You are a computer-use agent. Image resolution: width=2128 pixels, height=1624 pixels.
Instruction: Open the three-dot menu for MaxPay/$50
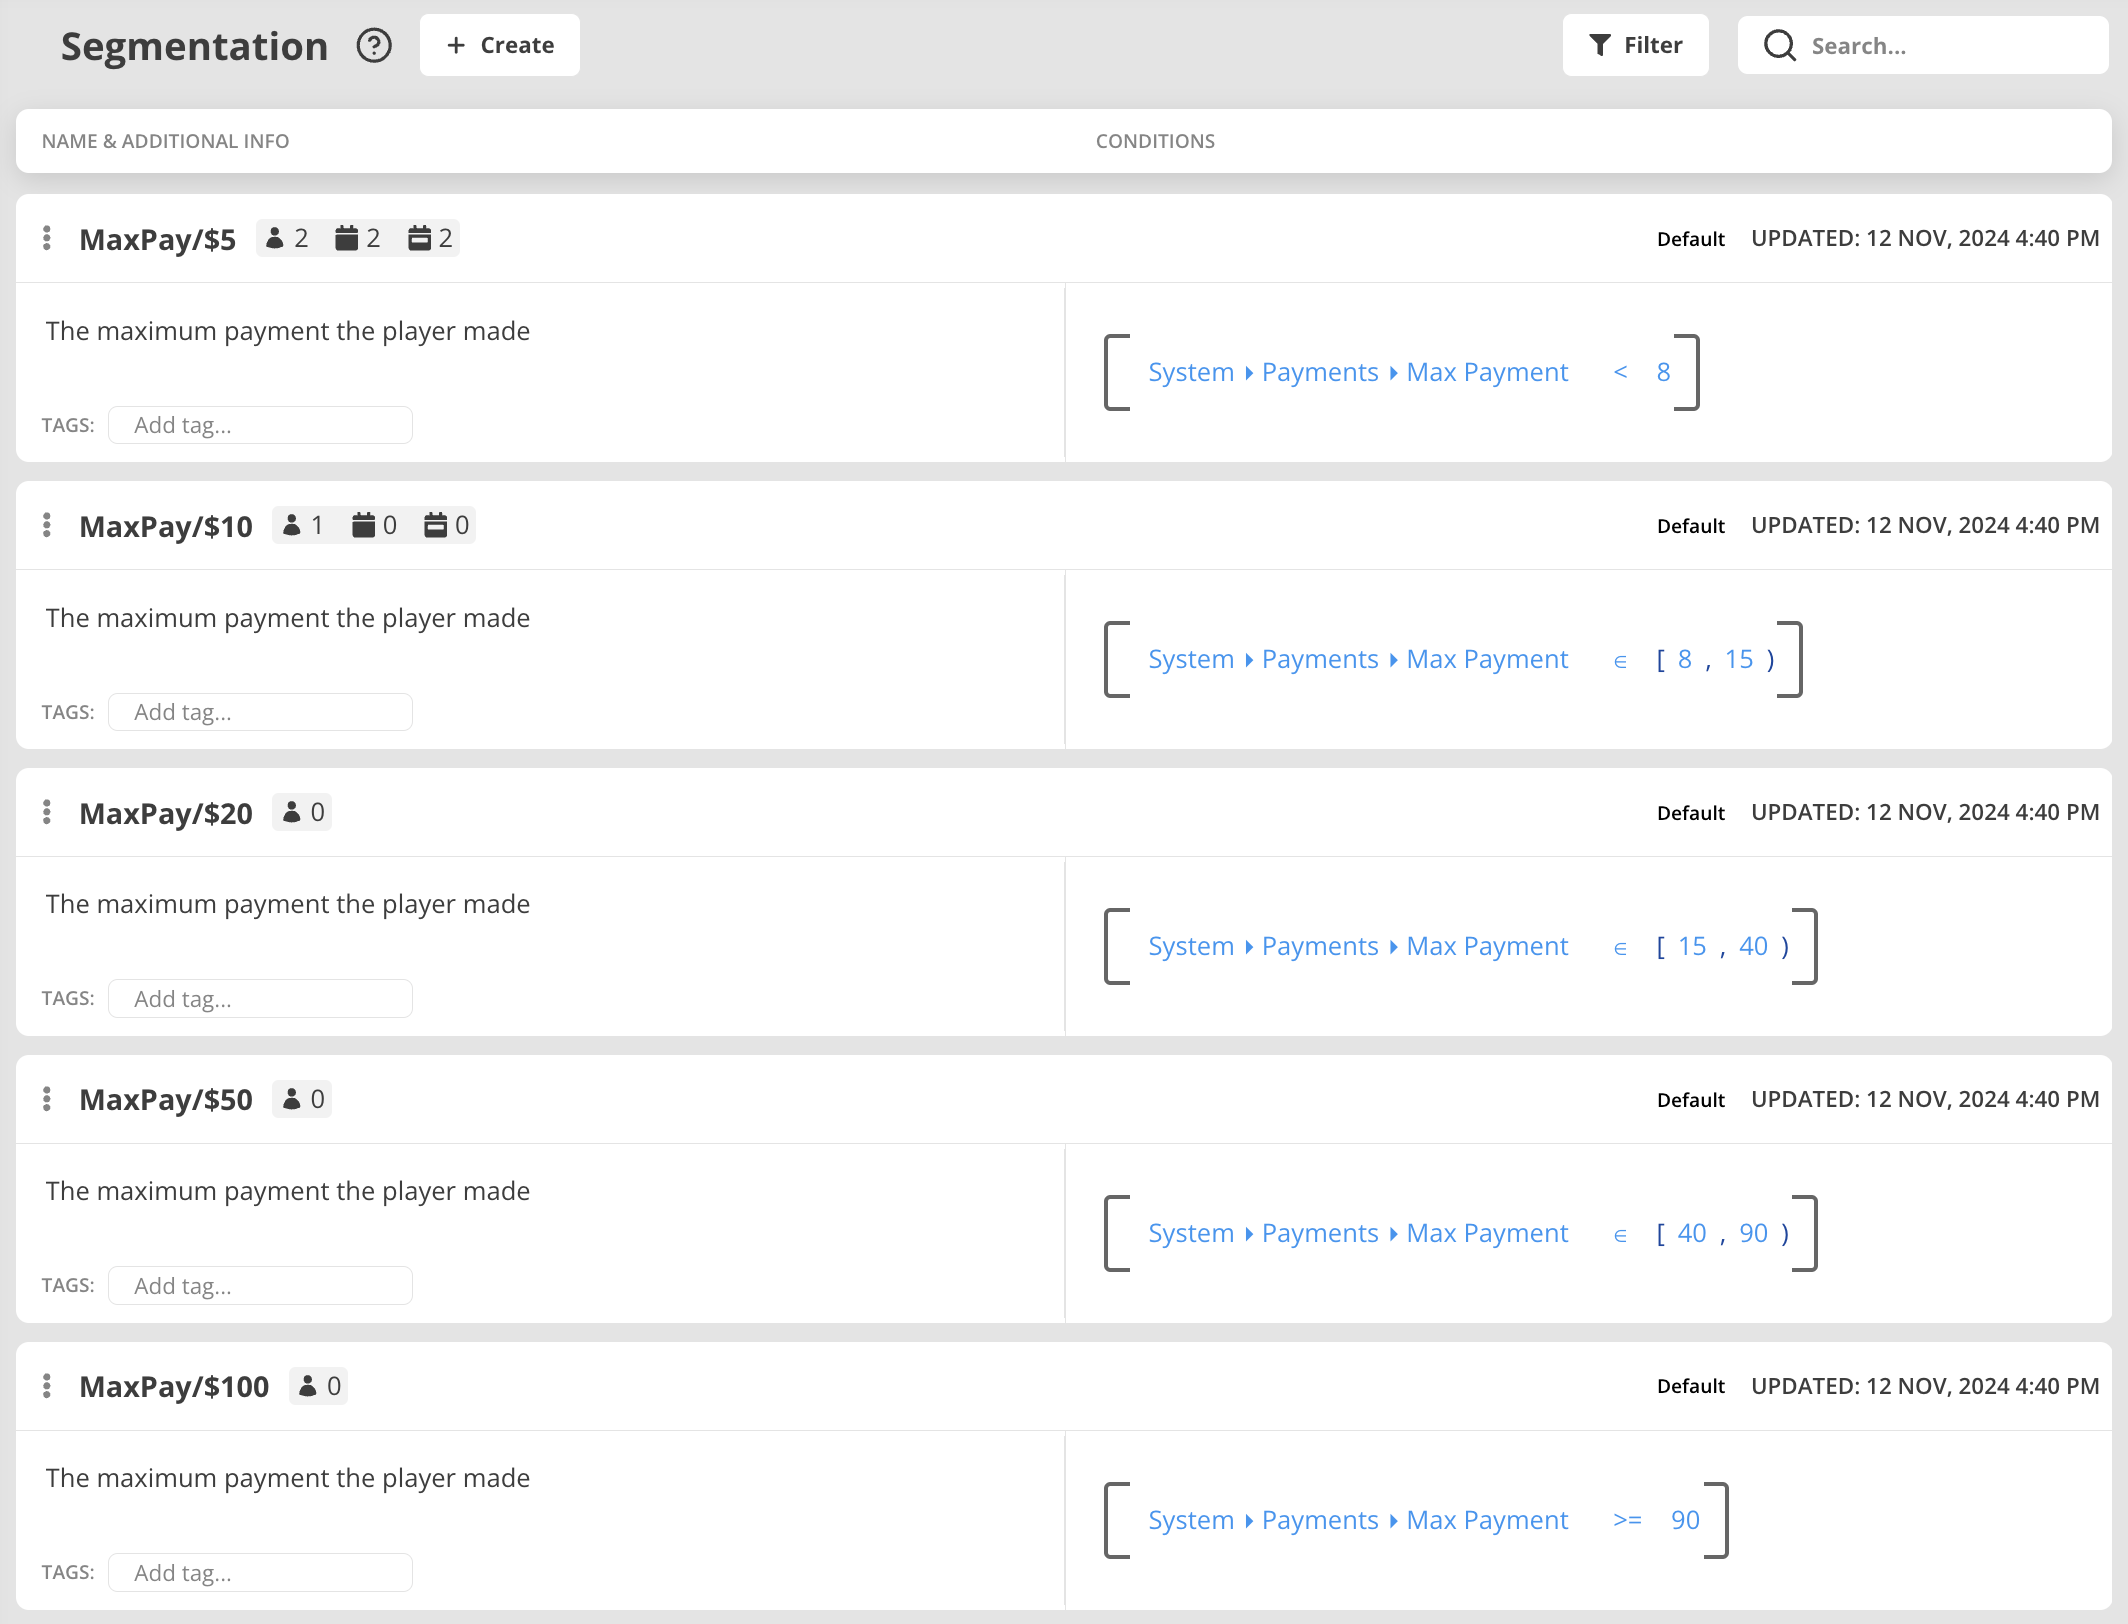[x=47, y=1099]
